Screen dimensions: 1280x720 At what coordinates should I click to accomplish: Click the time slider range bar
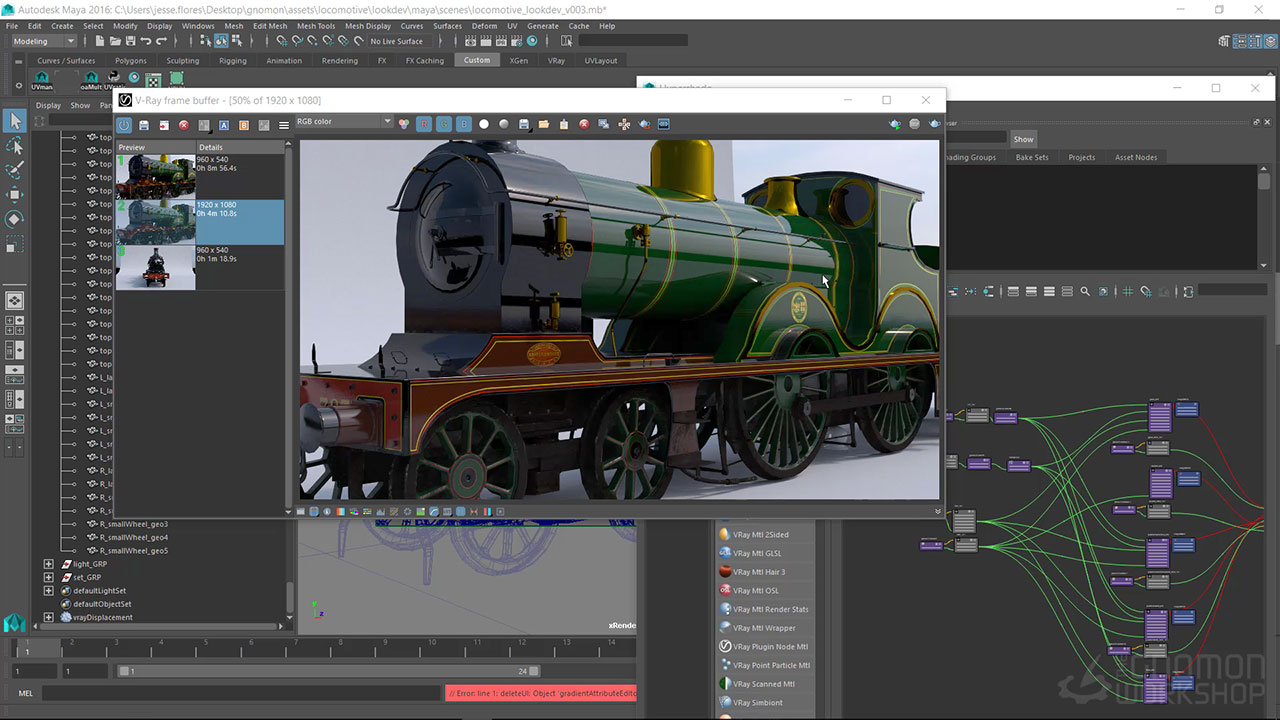(x=328, y=671)
